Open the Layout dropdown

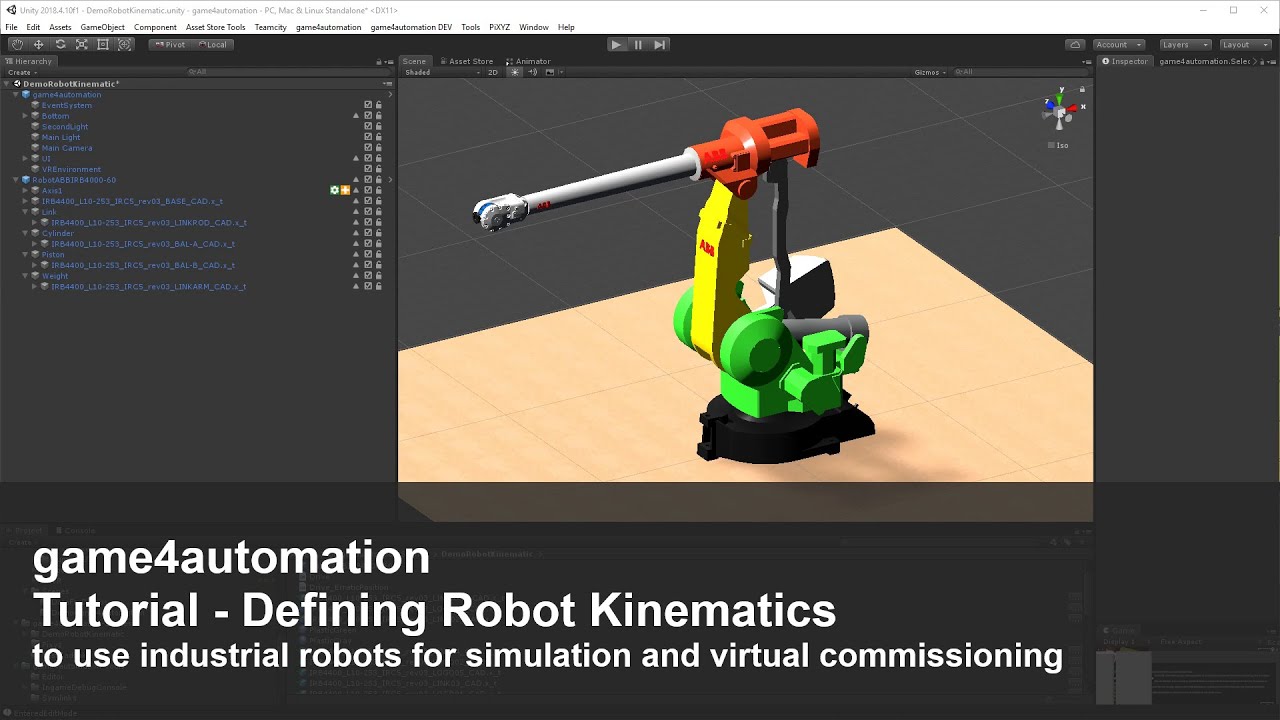point(1245,44)
